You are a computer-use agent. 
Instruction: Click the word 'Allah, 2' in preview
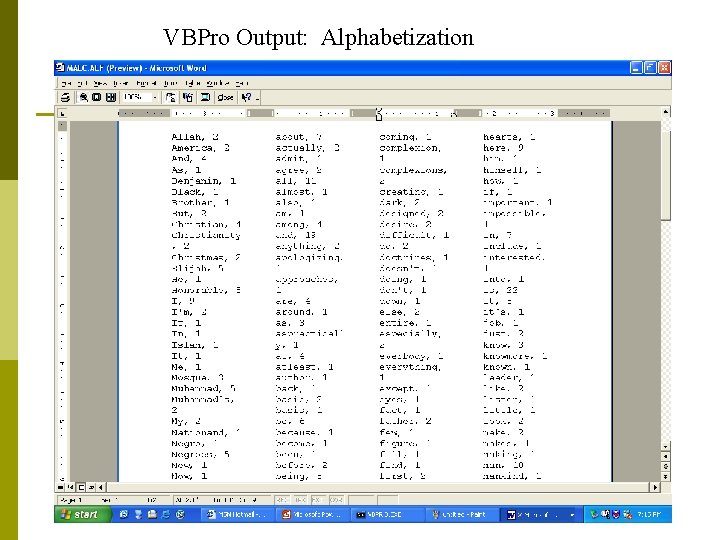pos(195,137)
